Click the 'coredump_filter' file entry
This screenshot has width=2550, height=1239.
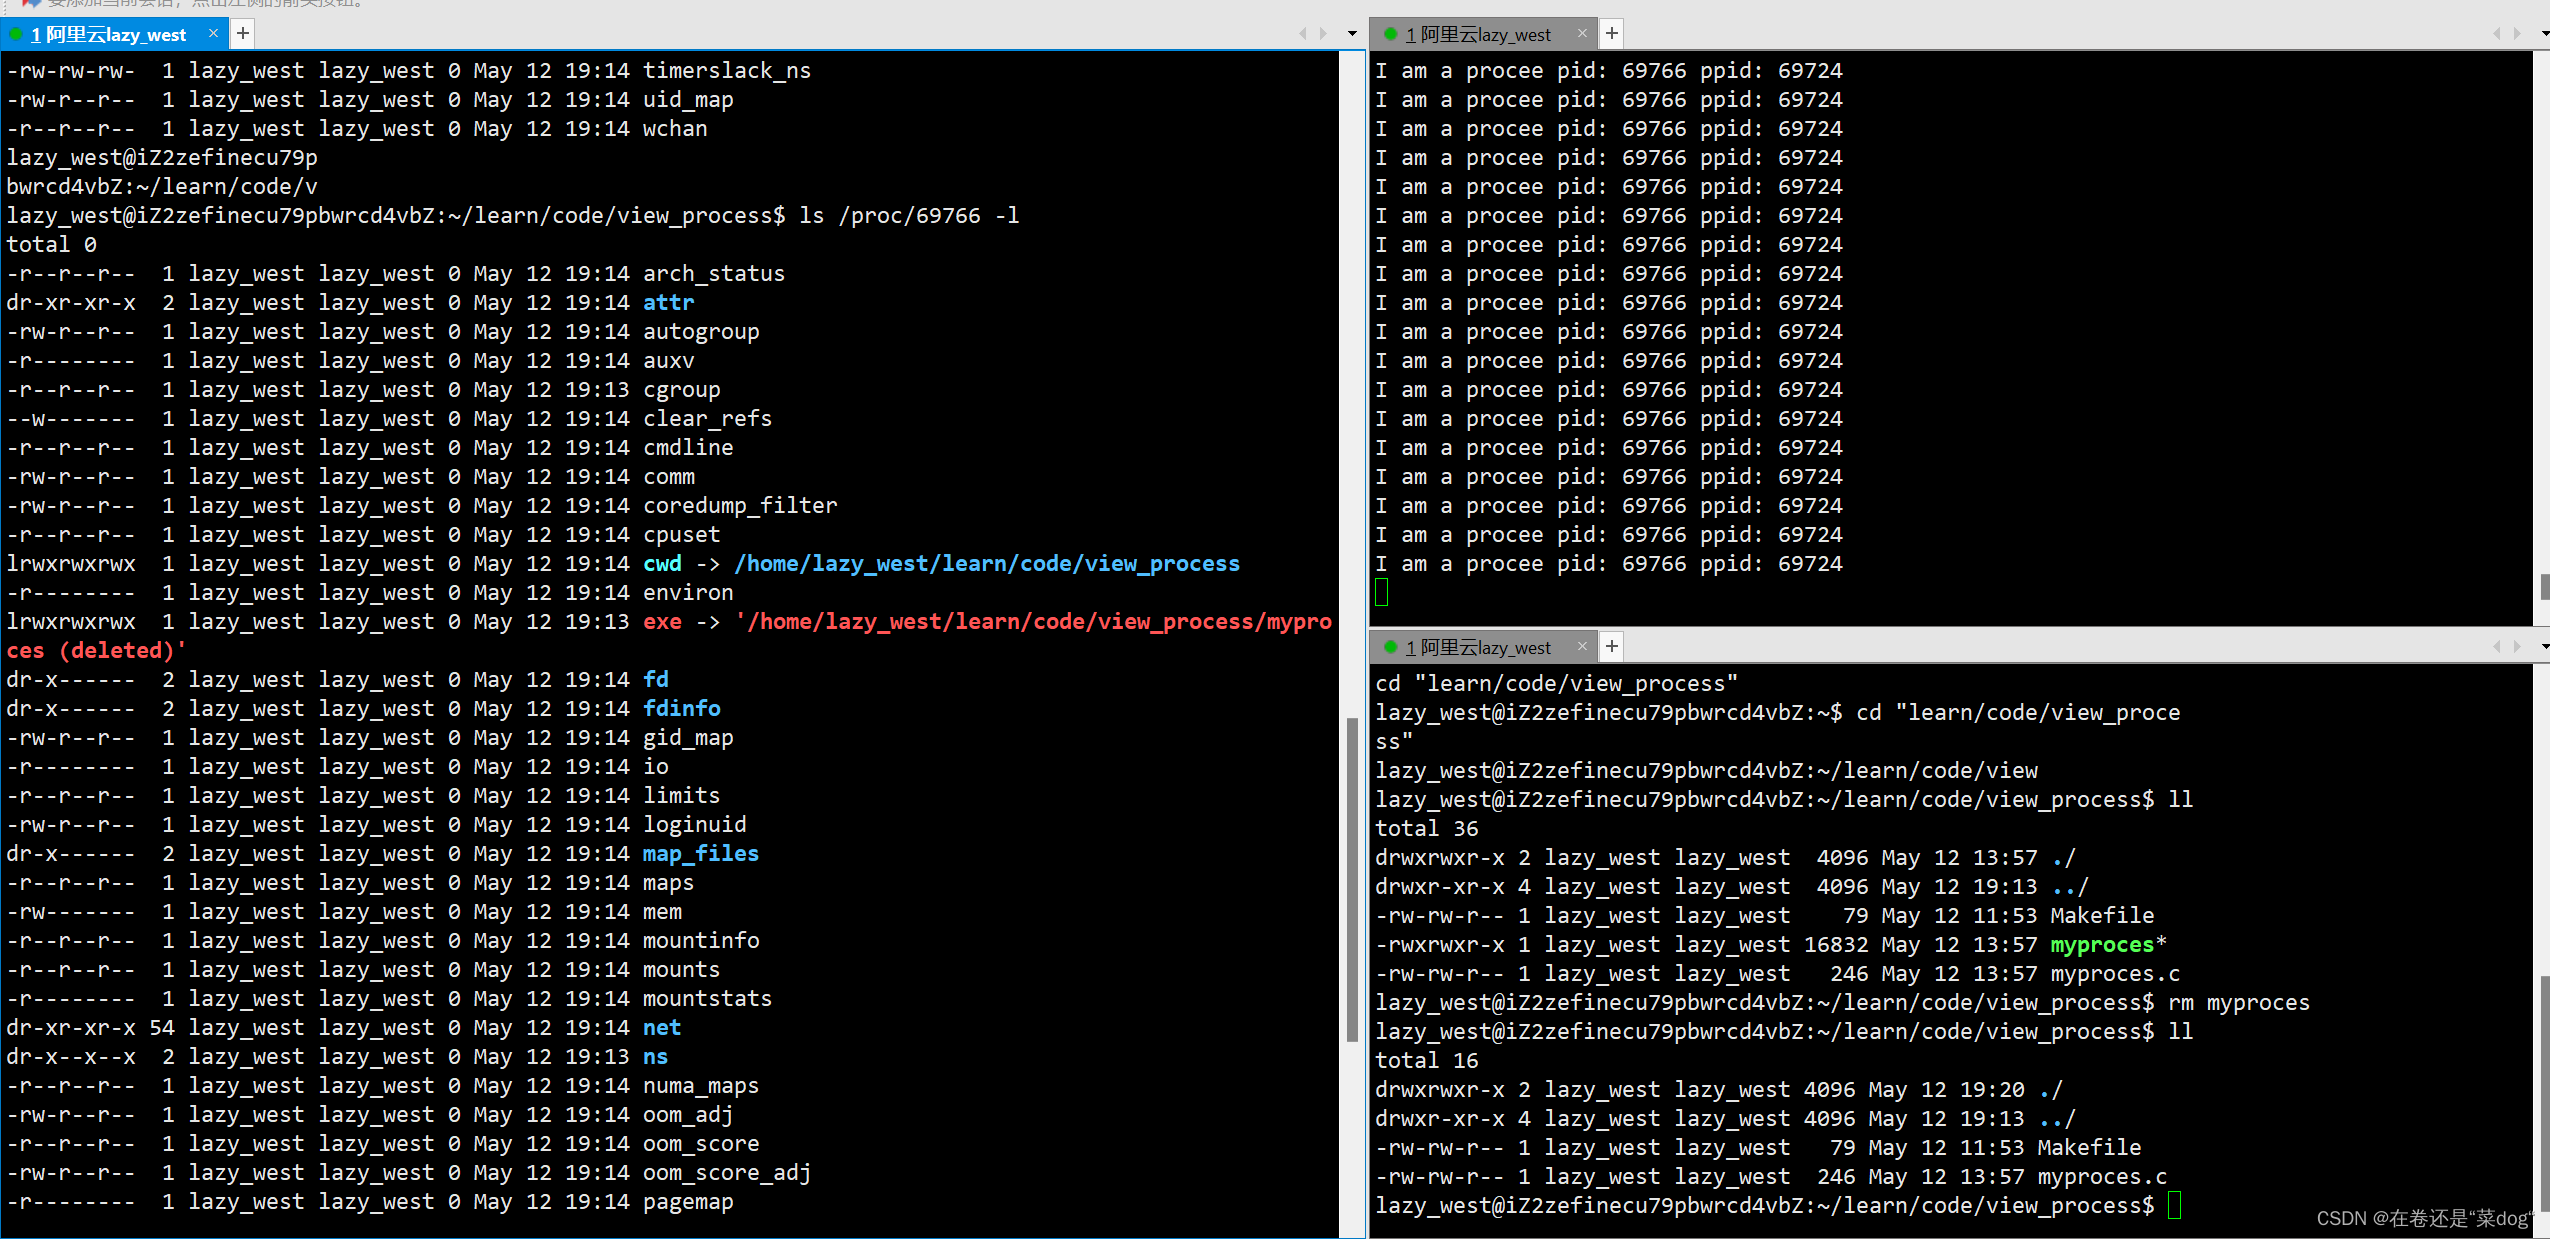coord(739,505)
